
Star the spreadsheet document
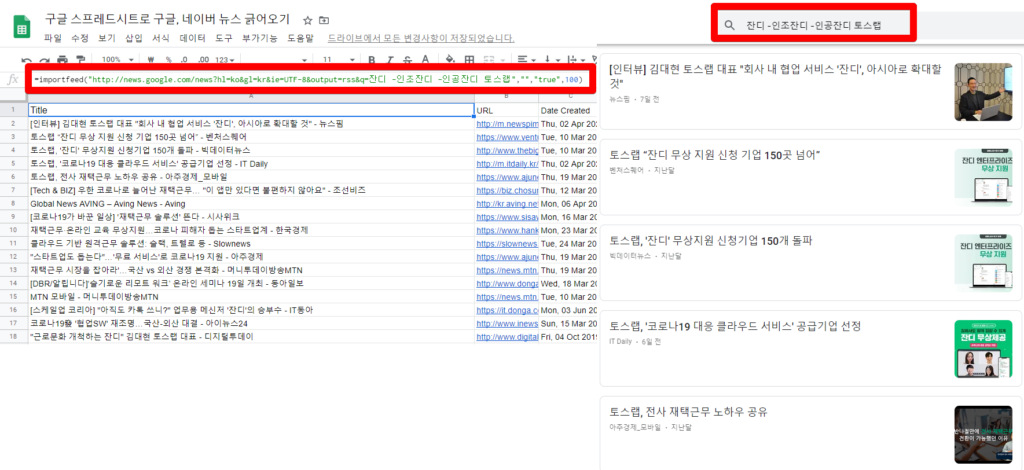point(308,20)
